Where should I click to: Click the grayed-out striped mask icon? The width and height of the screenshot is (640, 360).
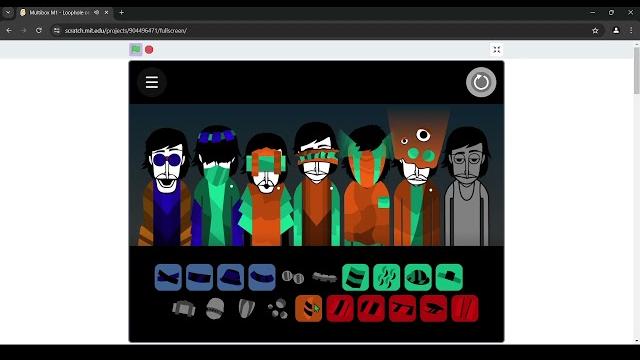[x=215, y=309]
